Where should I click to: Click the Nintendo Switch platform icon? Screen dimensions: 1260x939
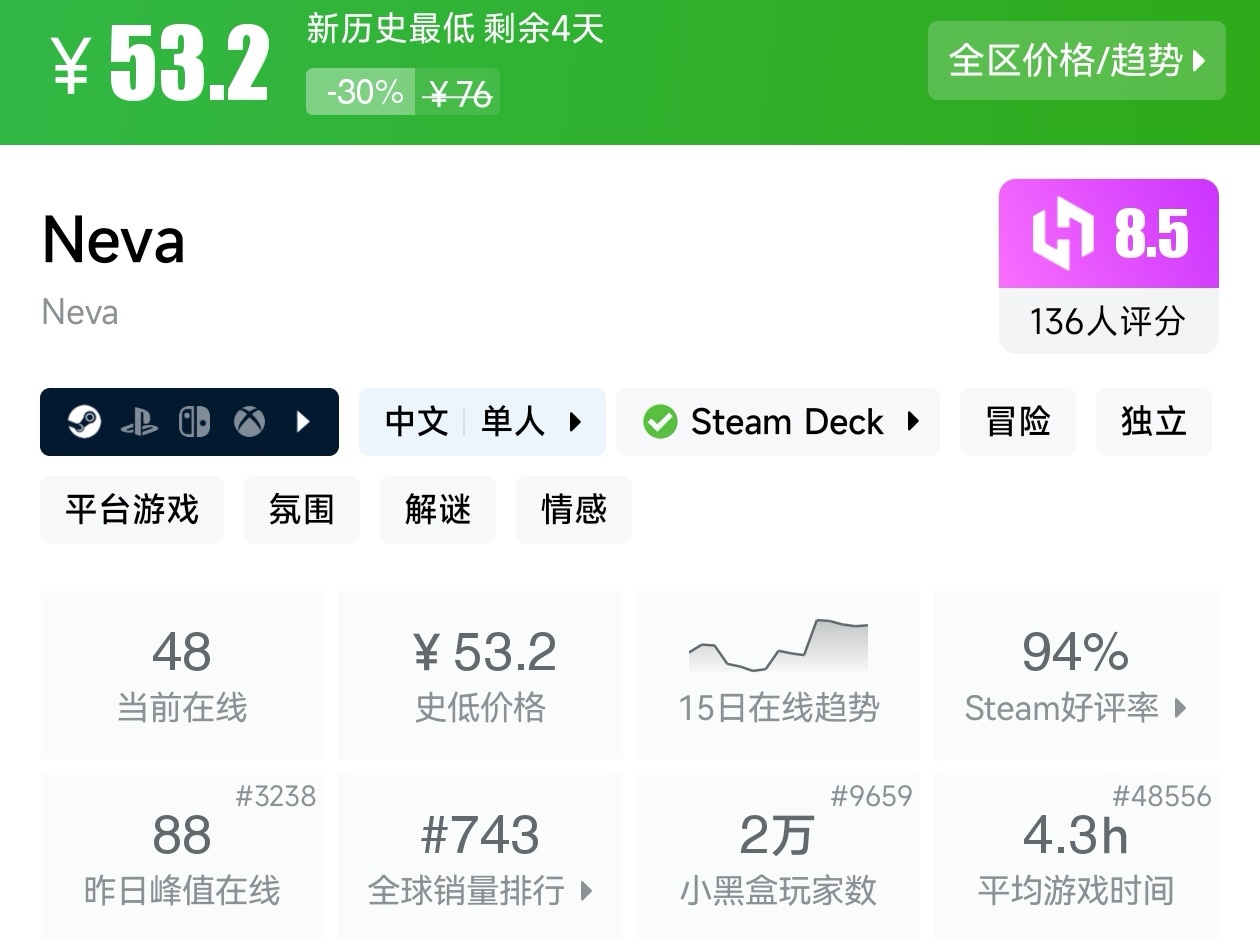pyautogui.click(x=194, y=422)
